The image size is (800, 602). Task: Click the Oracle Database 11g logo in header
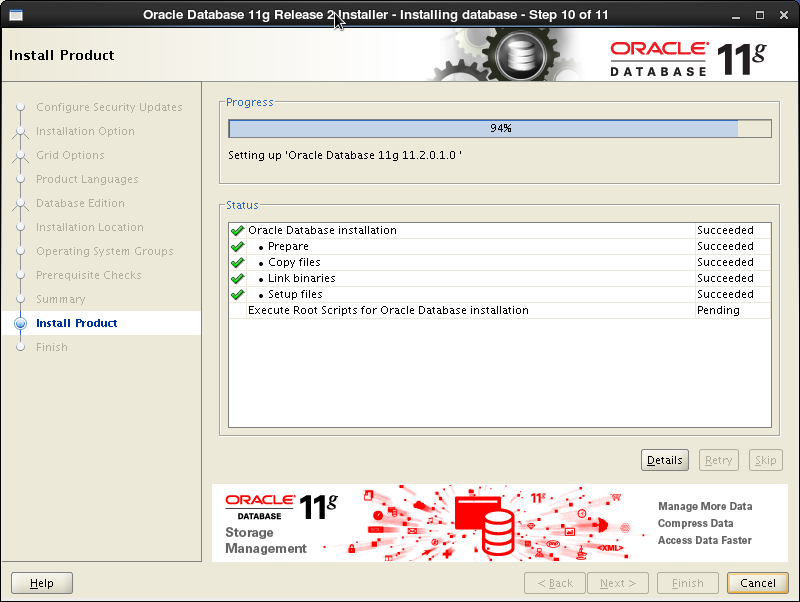(688, 59)
